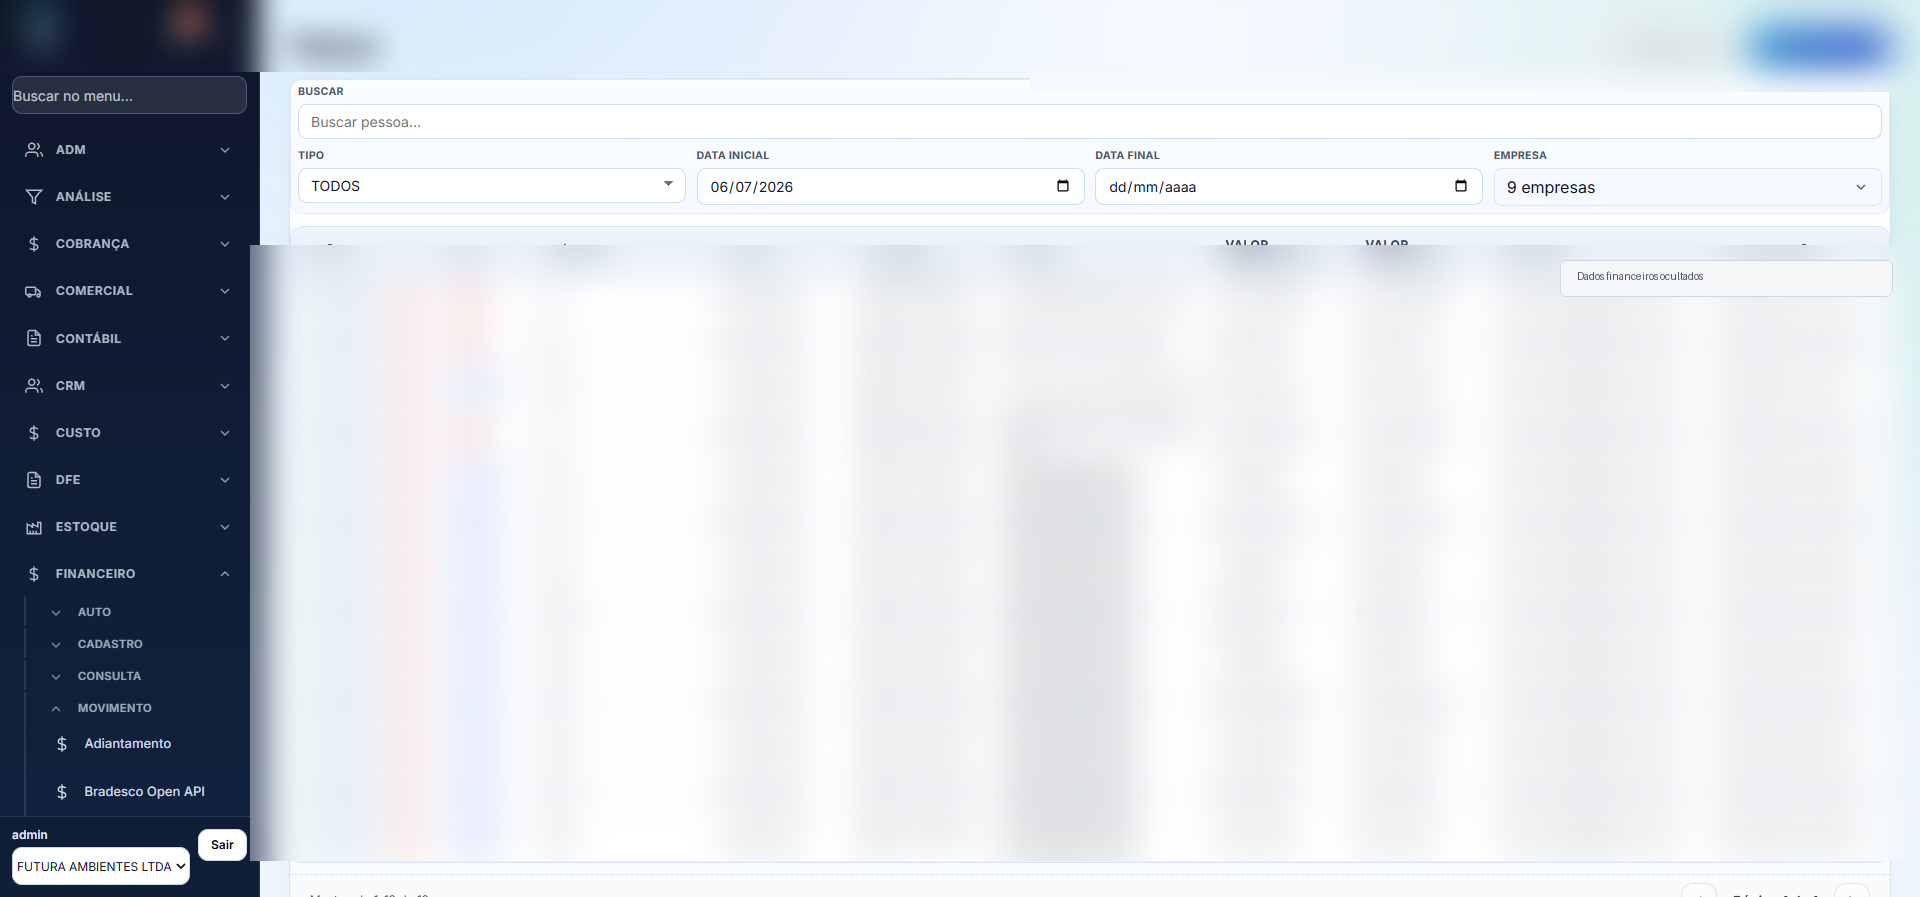Click the Sair button
The height and width of the screenshot is (897, 1920).
(222, 845)
